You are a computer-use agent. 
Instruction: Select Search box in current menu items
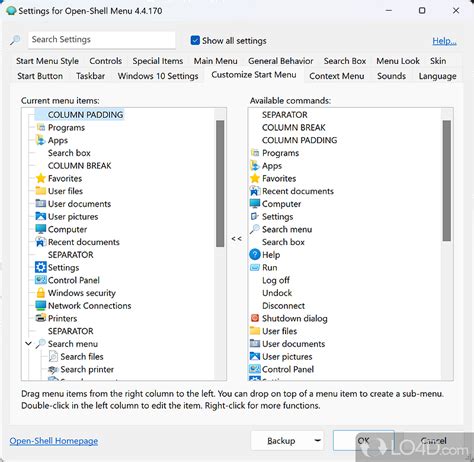tap(69, 153)
